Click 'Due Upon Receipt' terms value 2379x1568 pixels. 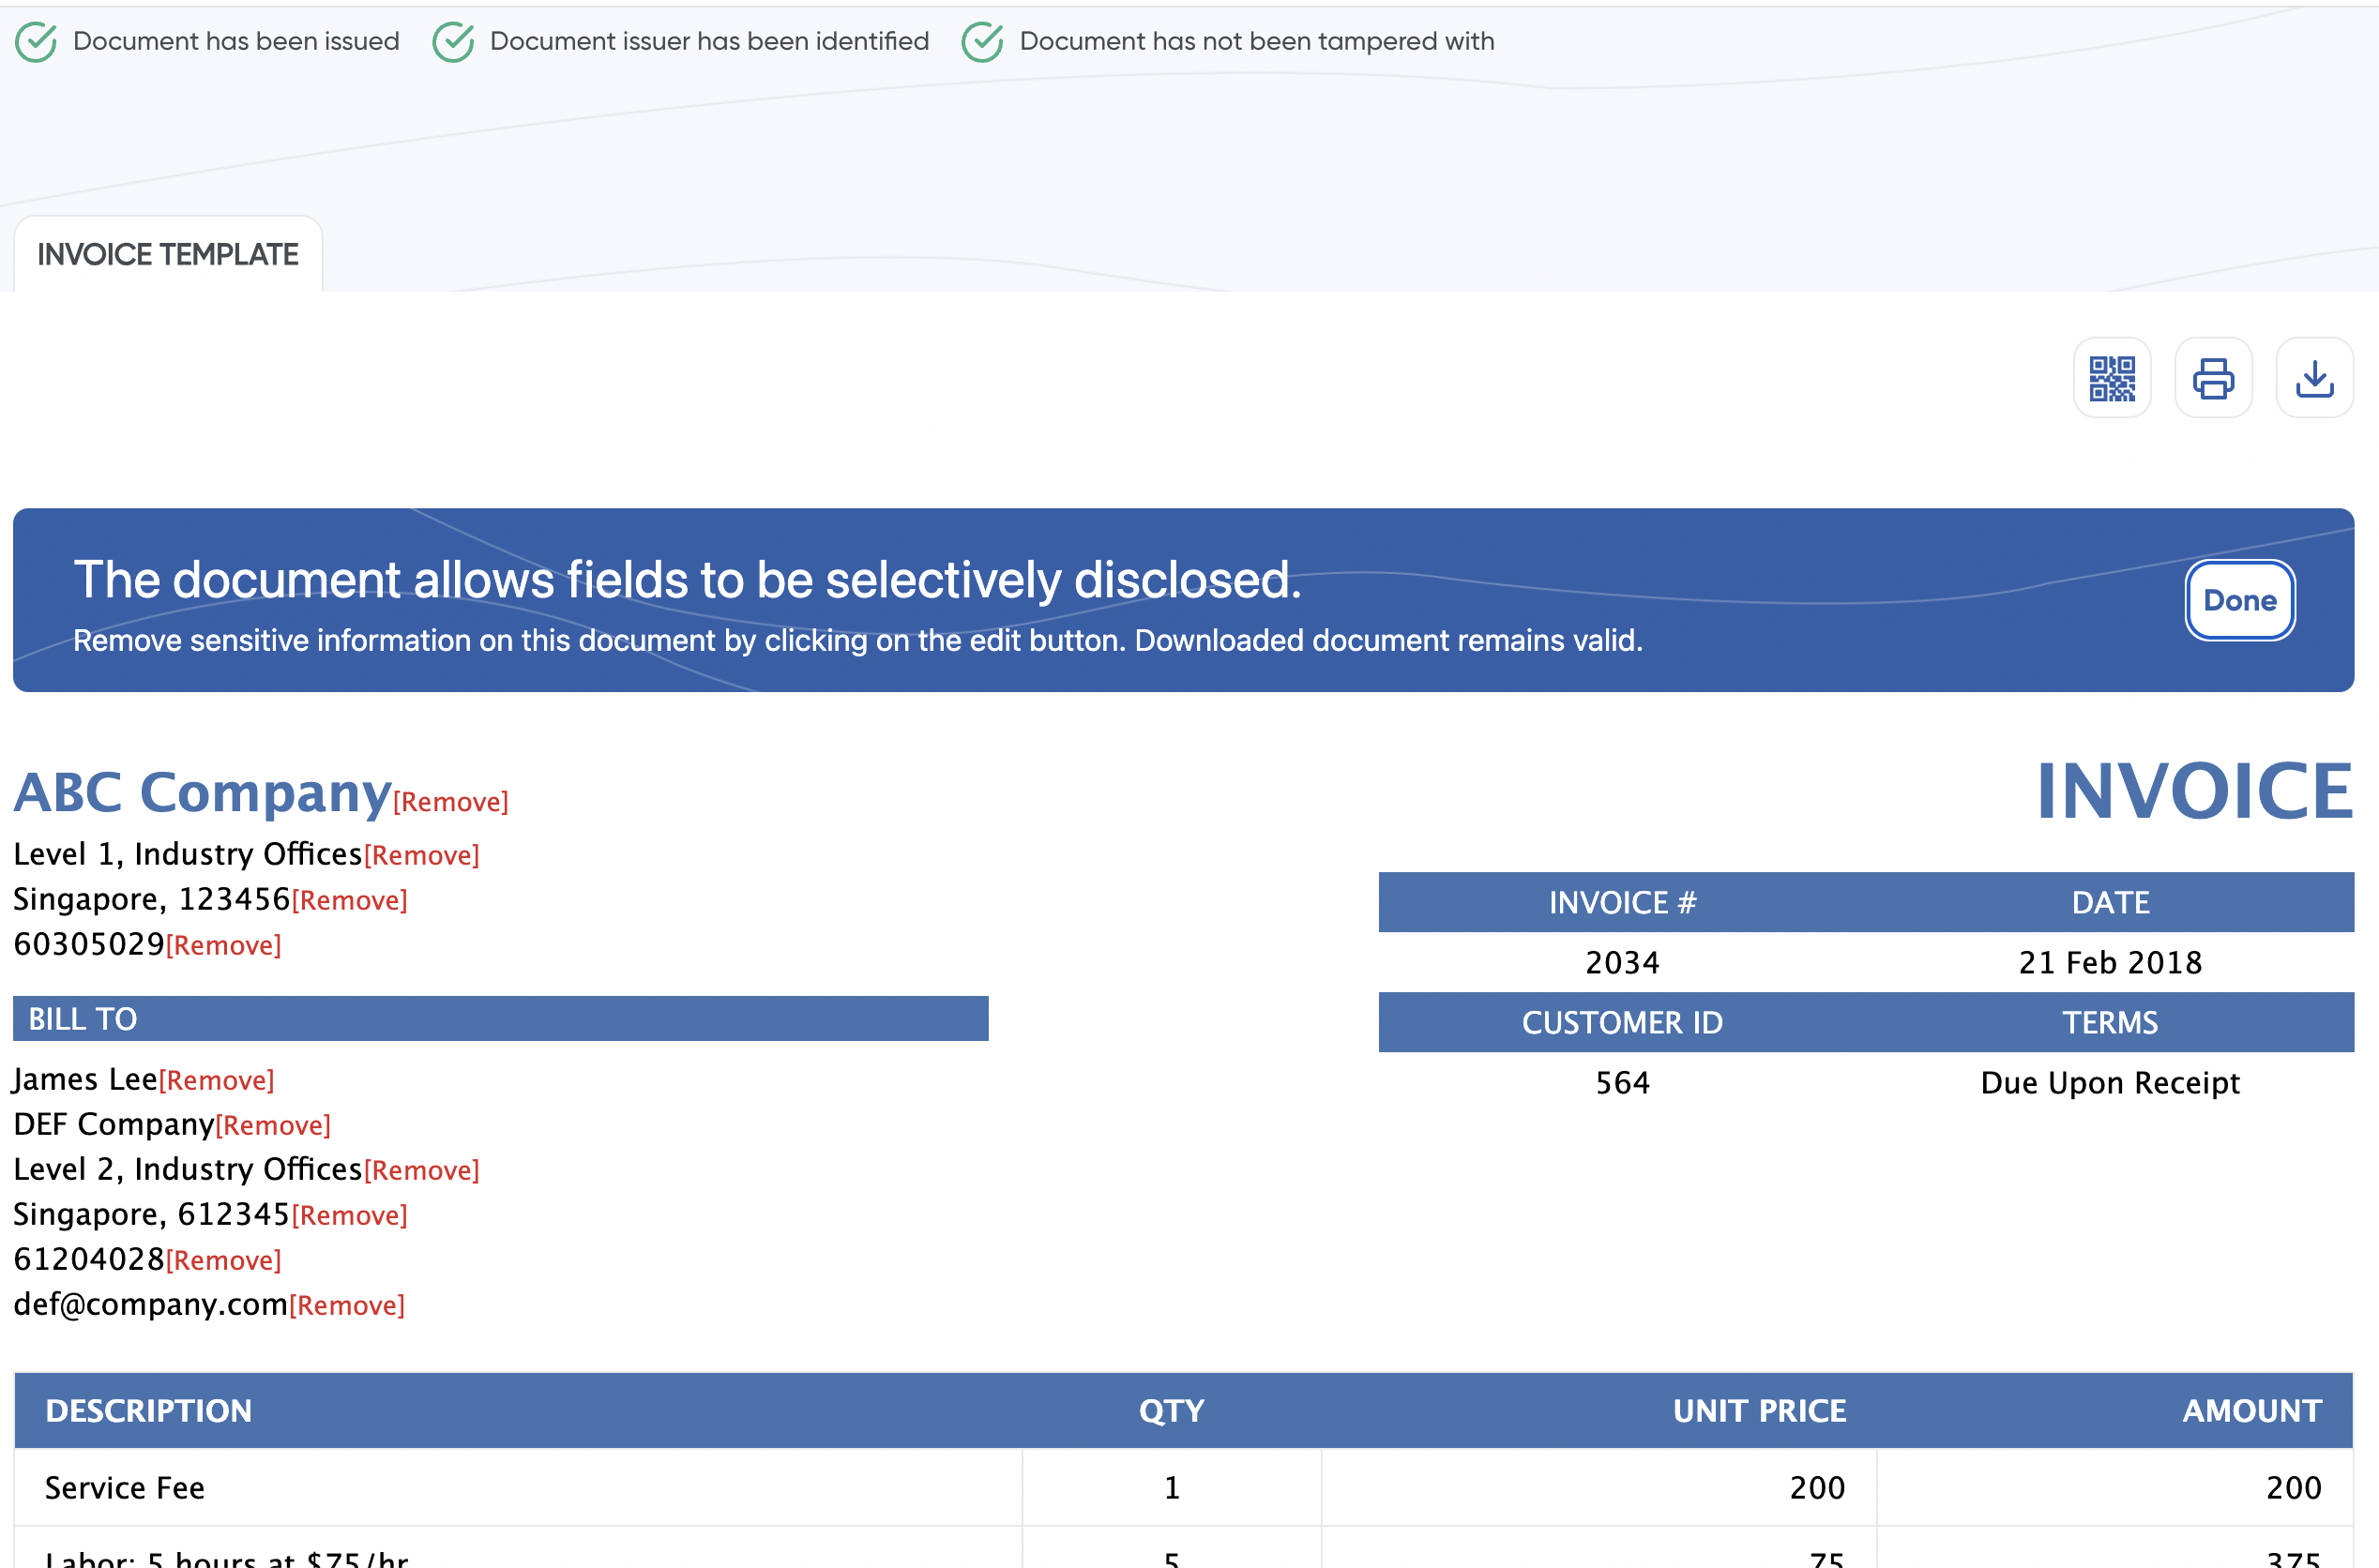(2109, 1082)
